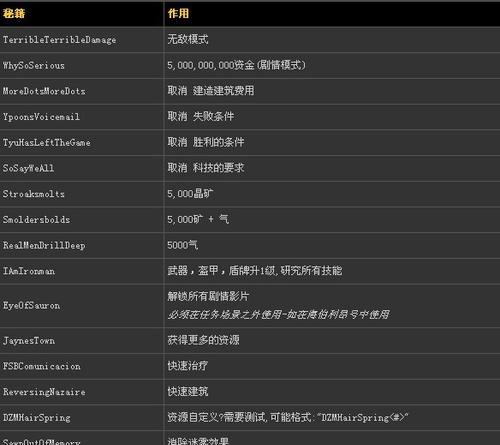The height and width of the screenshot is (445, 500).
Task: Select the IAmIronman cheat code
Action: (x=29, y=271)
